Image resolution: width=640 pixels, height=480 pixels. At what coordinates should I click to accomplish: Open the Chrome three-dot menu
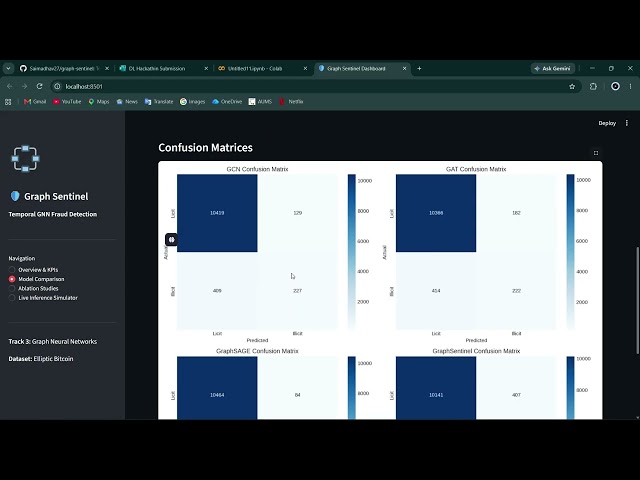pyautogui.click(x=631, y=86)
